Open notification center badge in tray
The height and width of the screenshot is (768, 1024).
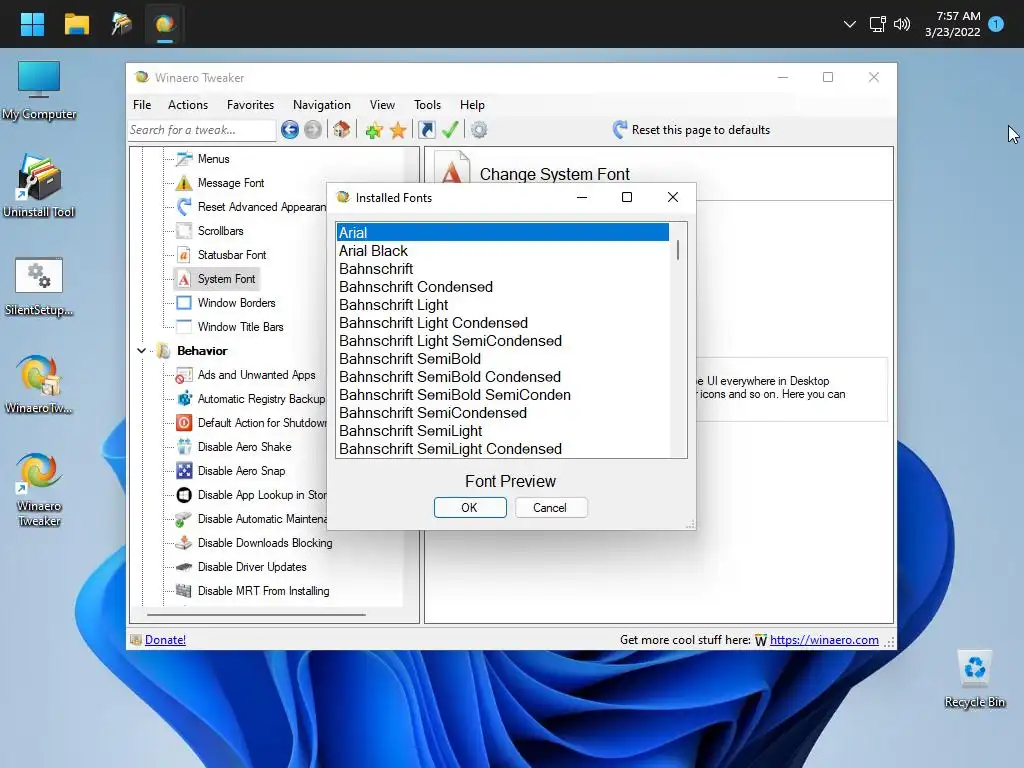pos(996,24)
